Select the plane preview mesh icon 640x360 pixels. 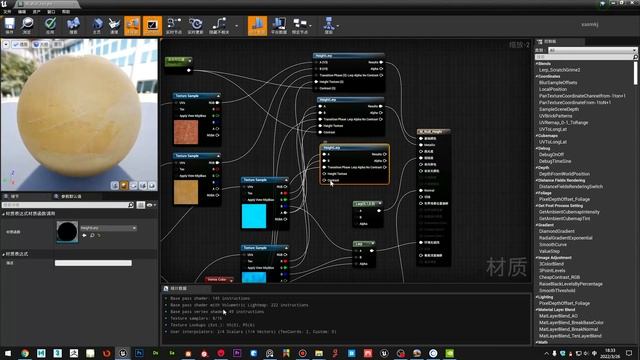133,186
